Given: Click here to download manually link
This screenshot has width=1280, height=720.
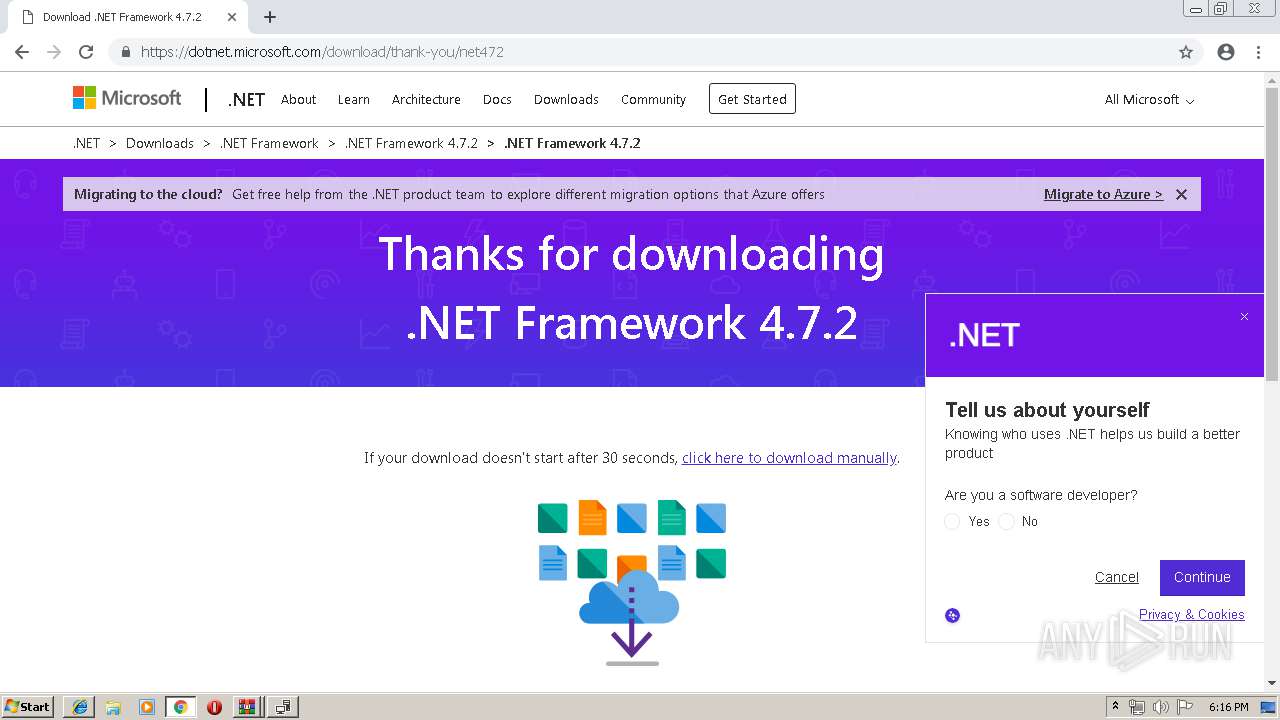Looking at the screenshot, I should tap(789, 458).
